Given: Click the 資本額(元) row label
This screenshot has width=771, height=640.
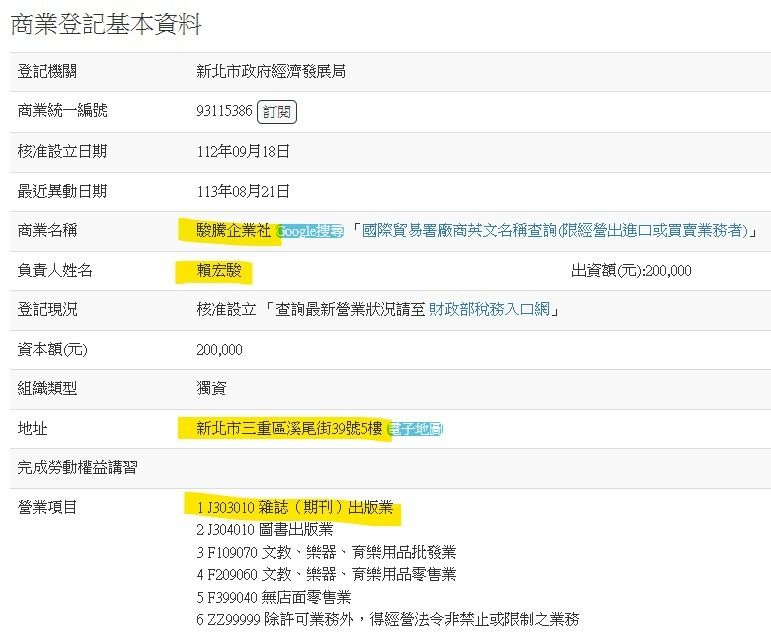Looking at the screenshot, I should coord(53,349).
